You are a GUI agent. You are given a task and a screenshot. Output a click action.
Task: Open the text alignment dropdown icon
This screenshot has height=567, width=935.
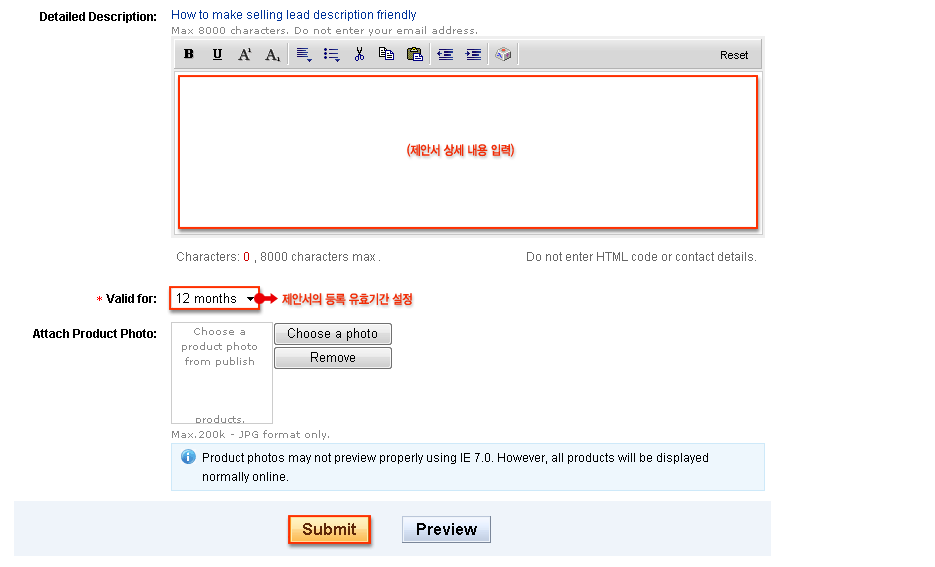(304, 55)
